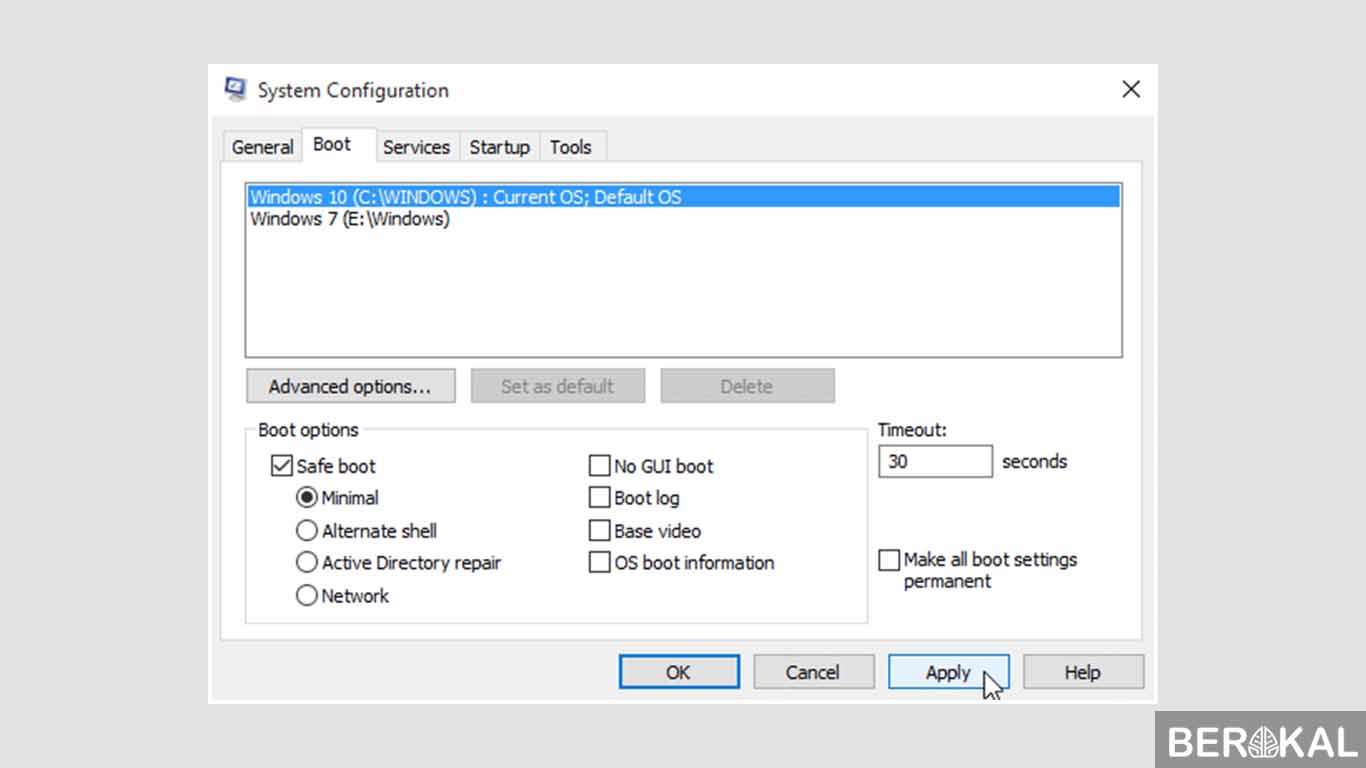
Task: Click the System Configuration title bar icon
Action: click(235, 90)
